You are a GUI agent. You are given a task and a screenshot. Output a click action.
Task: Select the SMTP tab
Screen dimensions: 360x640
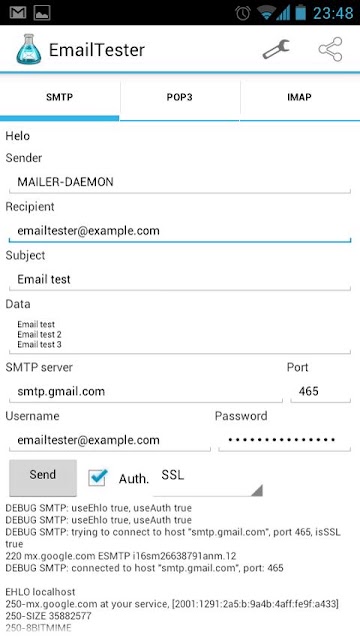pyautogui.click(x=60, y=98)
